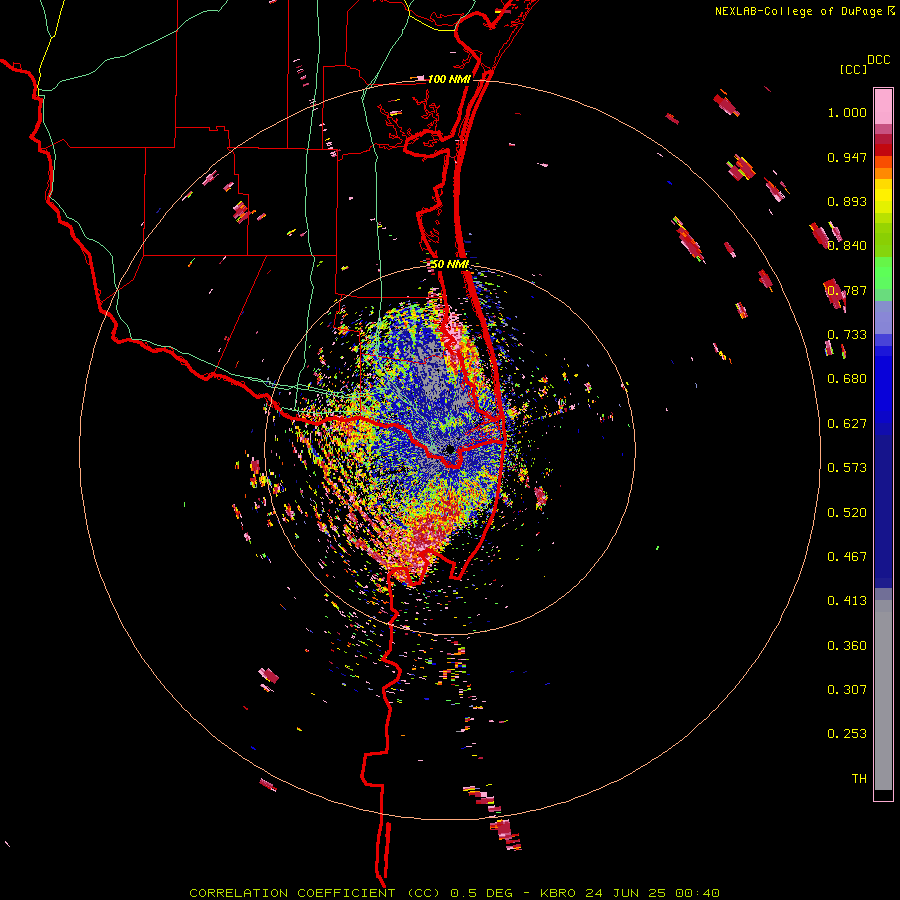Click the 0.733 legend value
The image size is (900, 900).
point(847,335)
